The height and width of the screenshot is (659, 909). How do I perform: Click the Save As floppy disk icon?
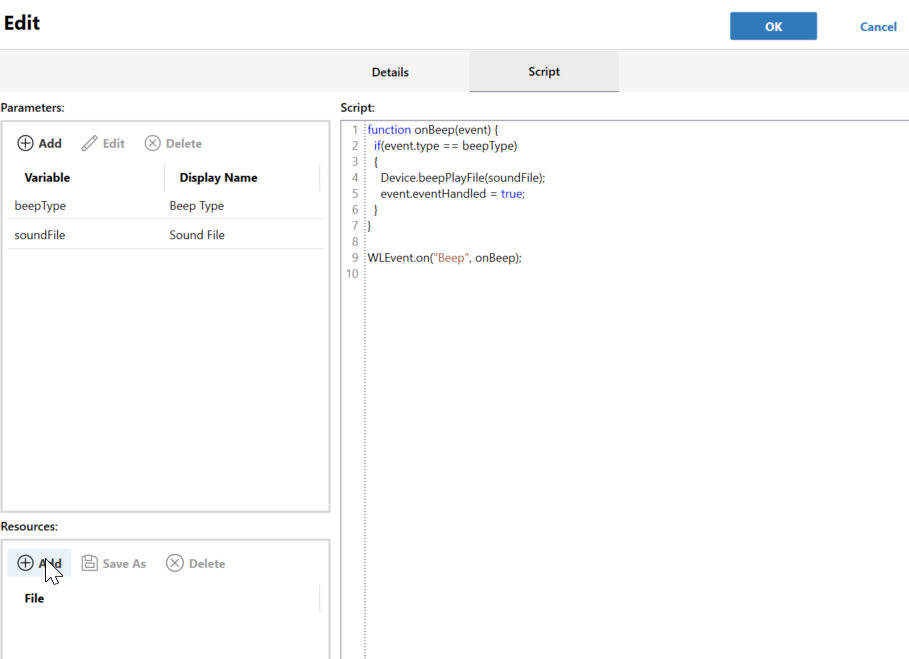tap(90, 563)
